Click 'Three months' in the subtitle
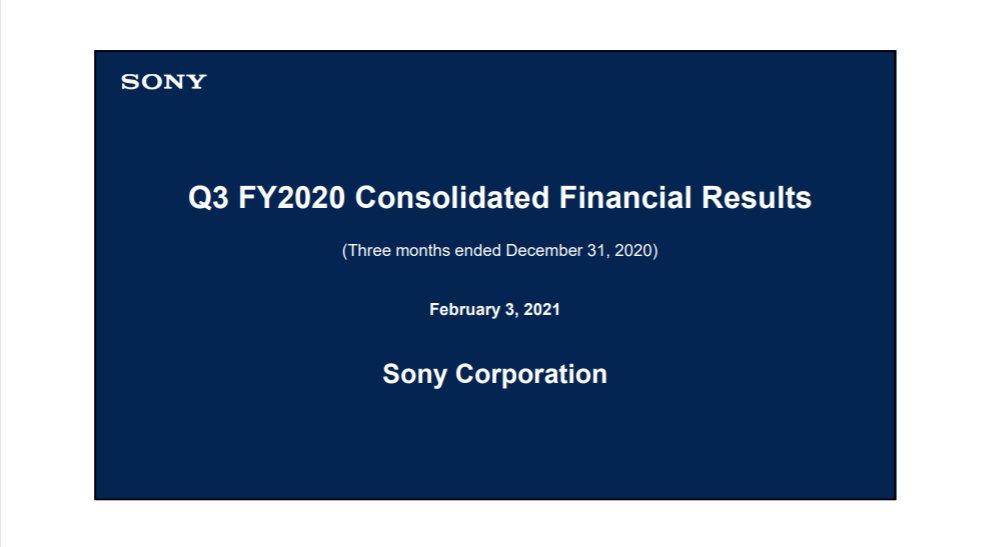Image resolution: width=990 pixels, height=547 pixels. tap(399, 251)
